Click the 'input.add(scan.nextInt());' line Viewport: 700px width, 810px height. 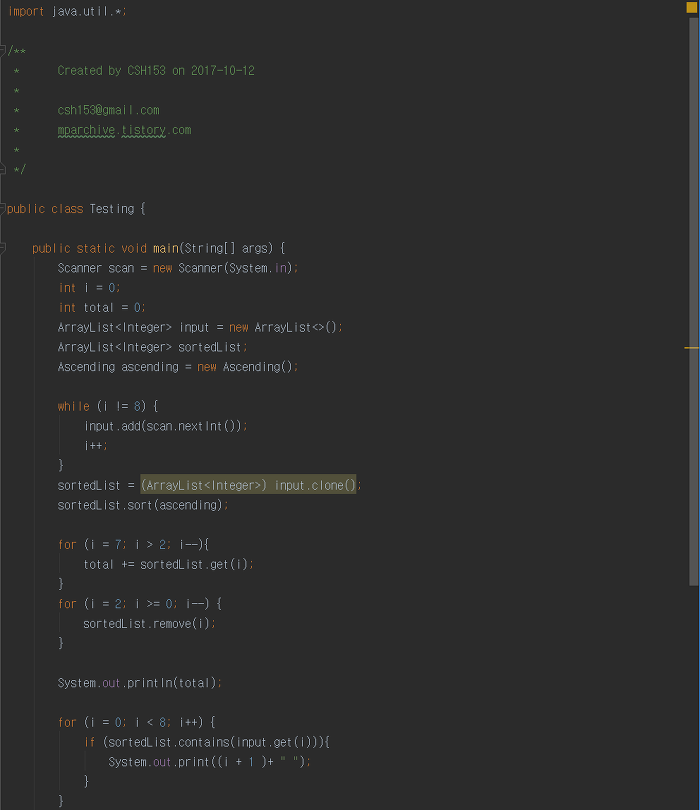point(165,426)
